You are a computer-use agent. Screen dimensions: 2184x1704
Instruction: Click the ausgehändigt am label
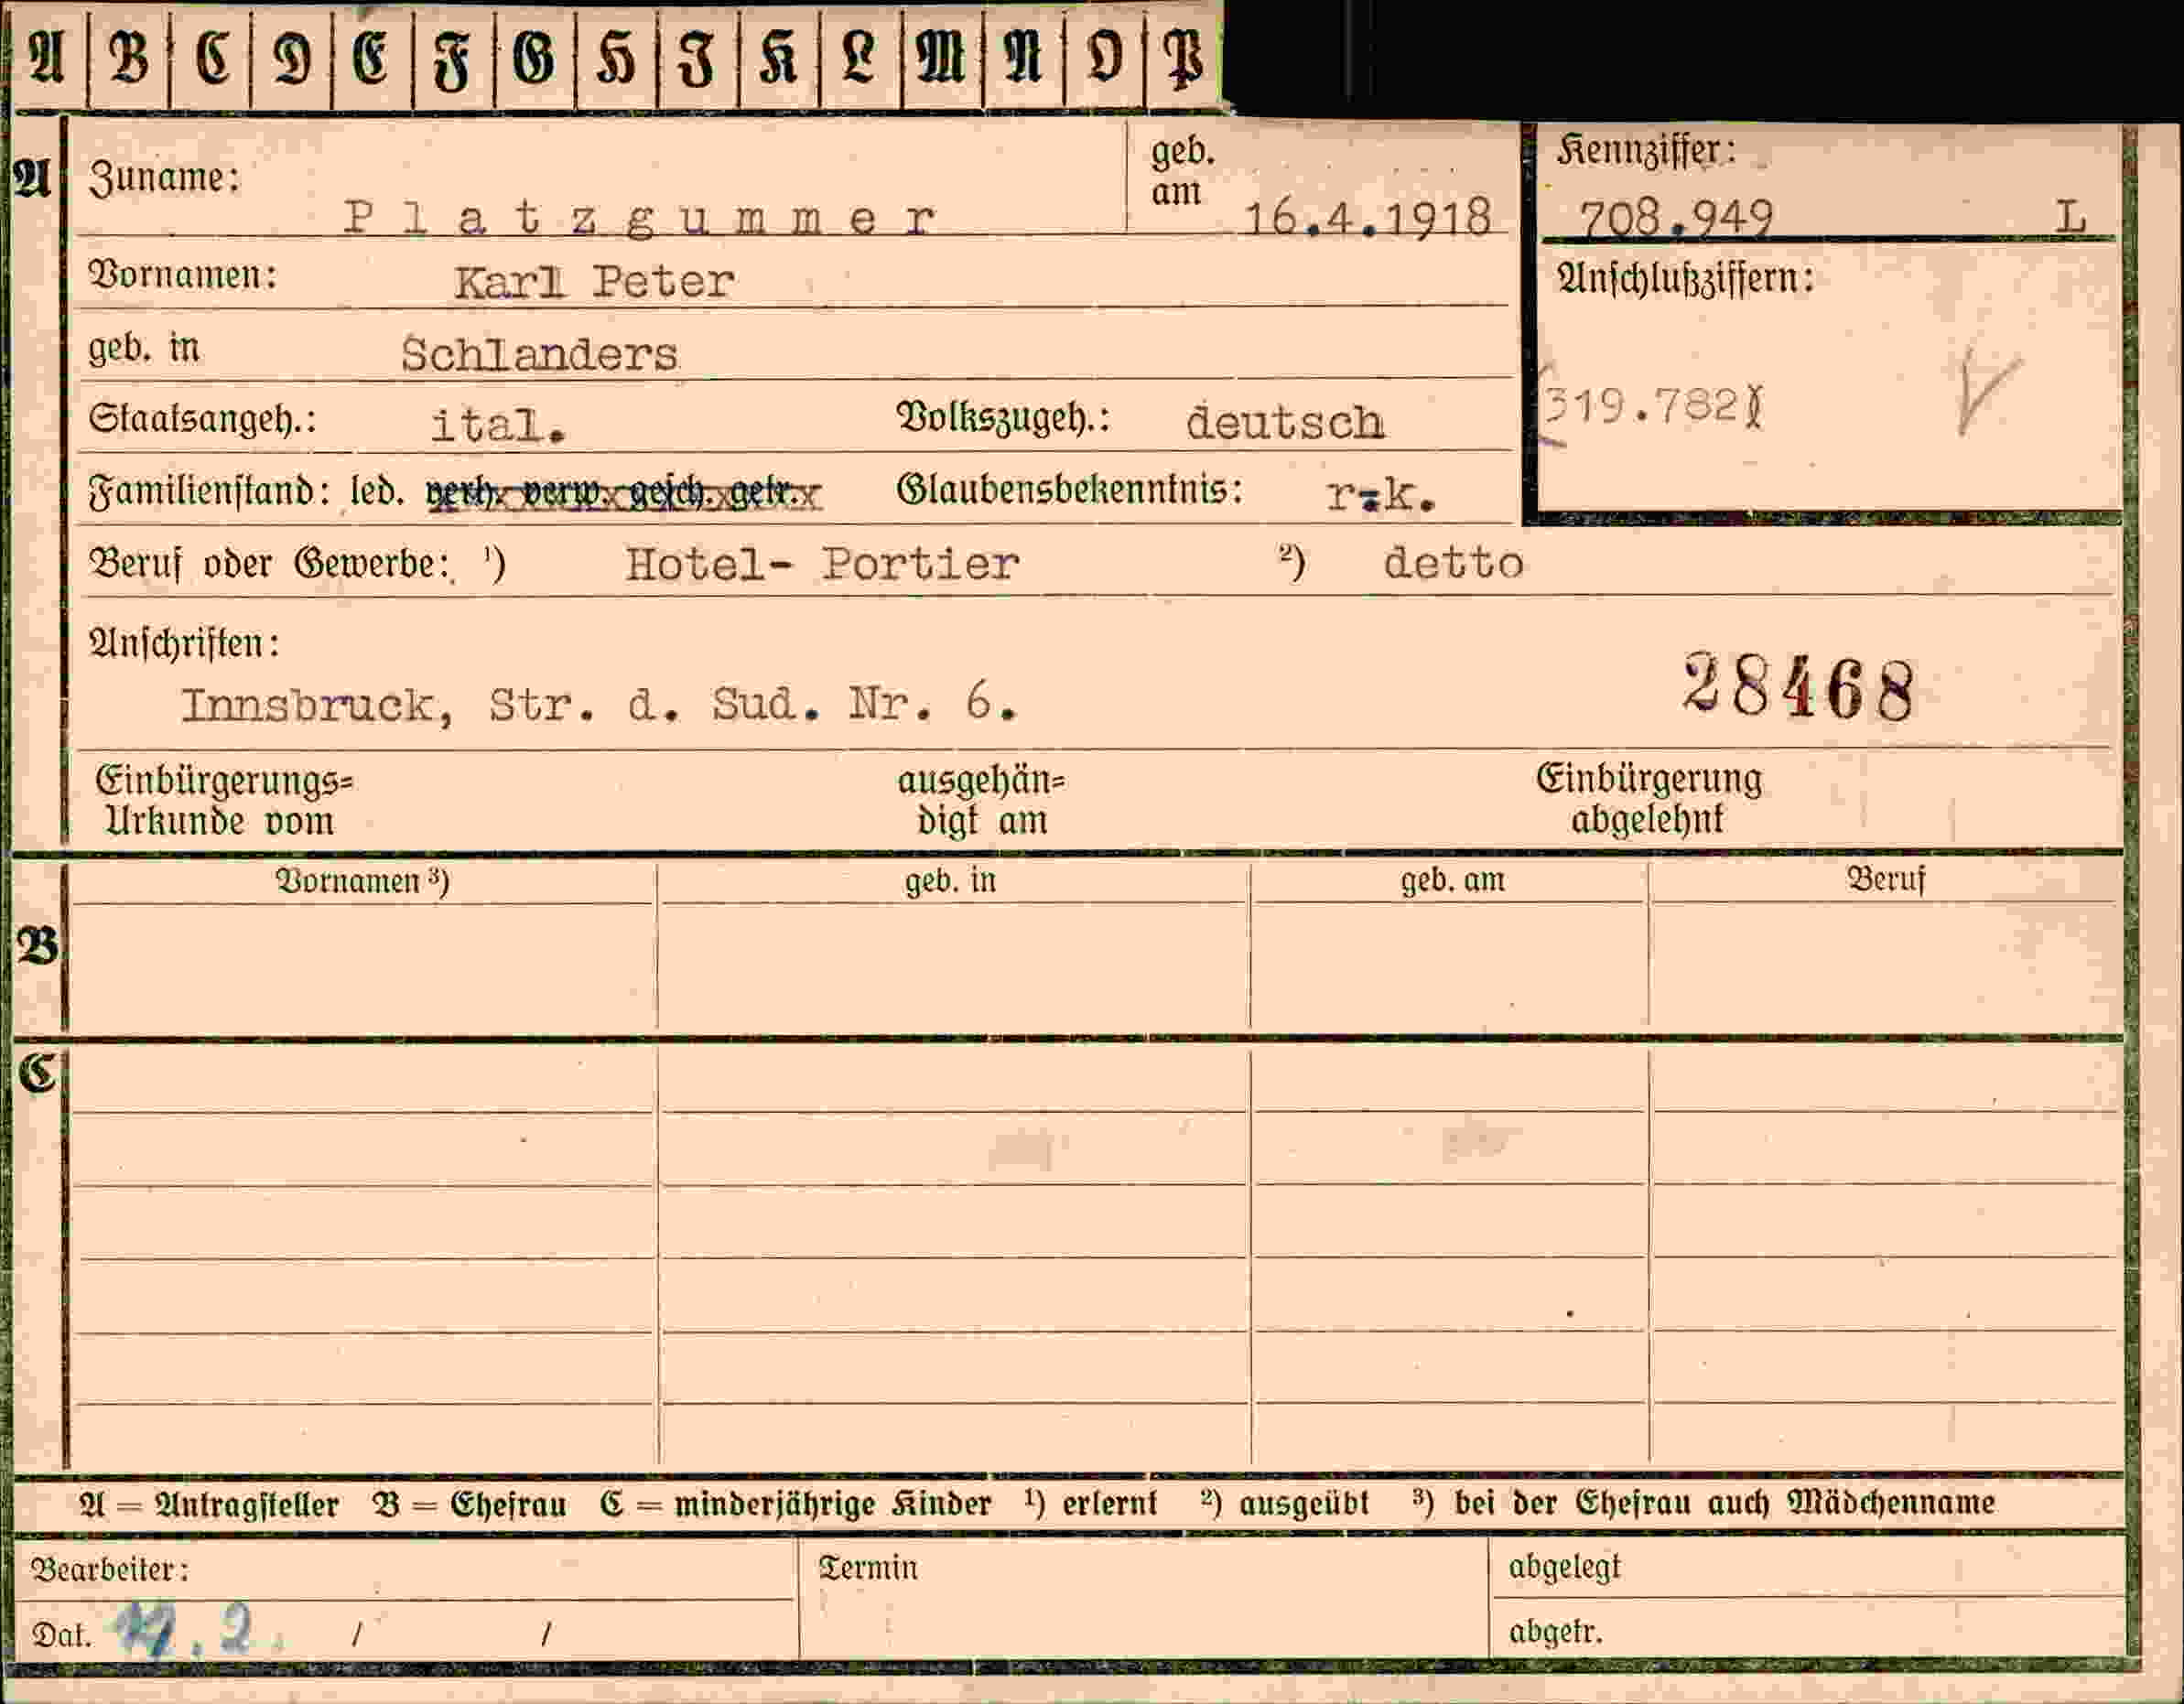pyautogui.click(x=981, y=800)
